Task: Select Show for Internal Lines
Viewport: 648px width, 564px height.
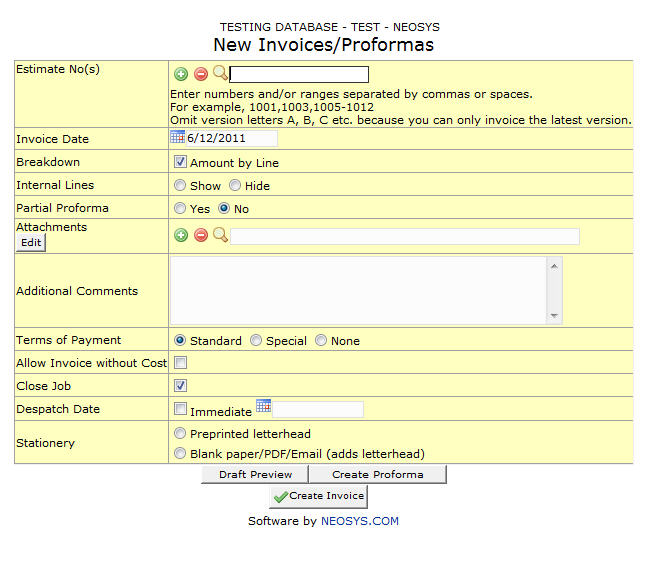Action: point(180,185)
